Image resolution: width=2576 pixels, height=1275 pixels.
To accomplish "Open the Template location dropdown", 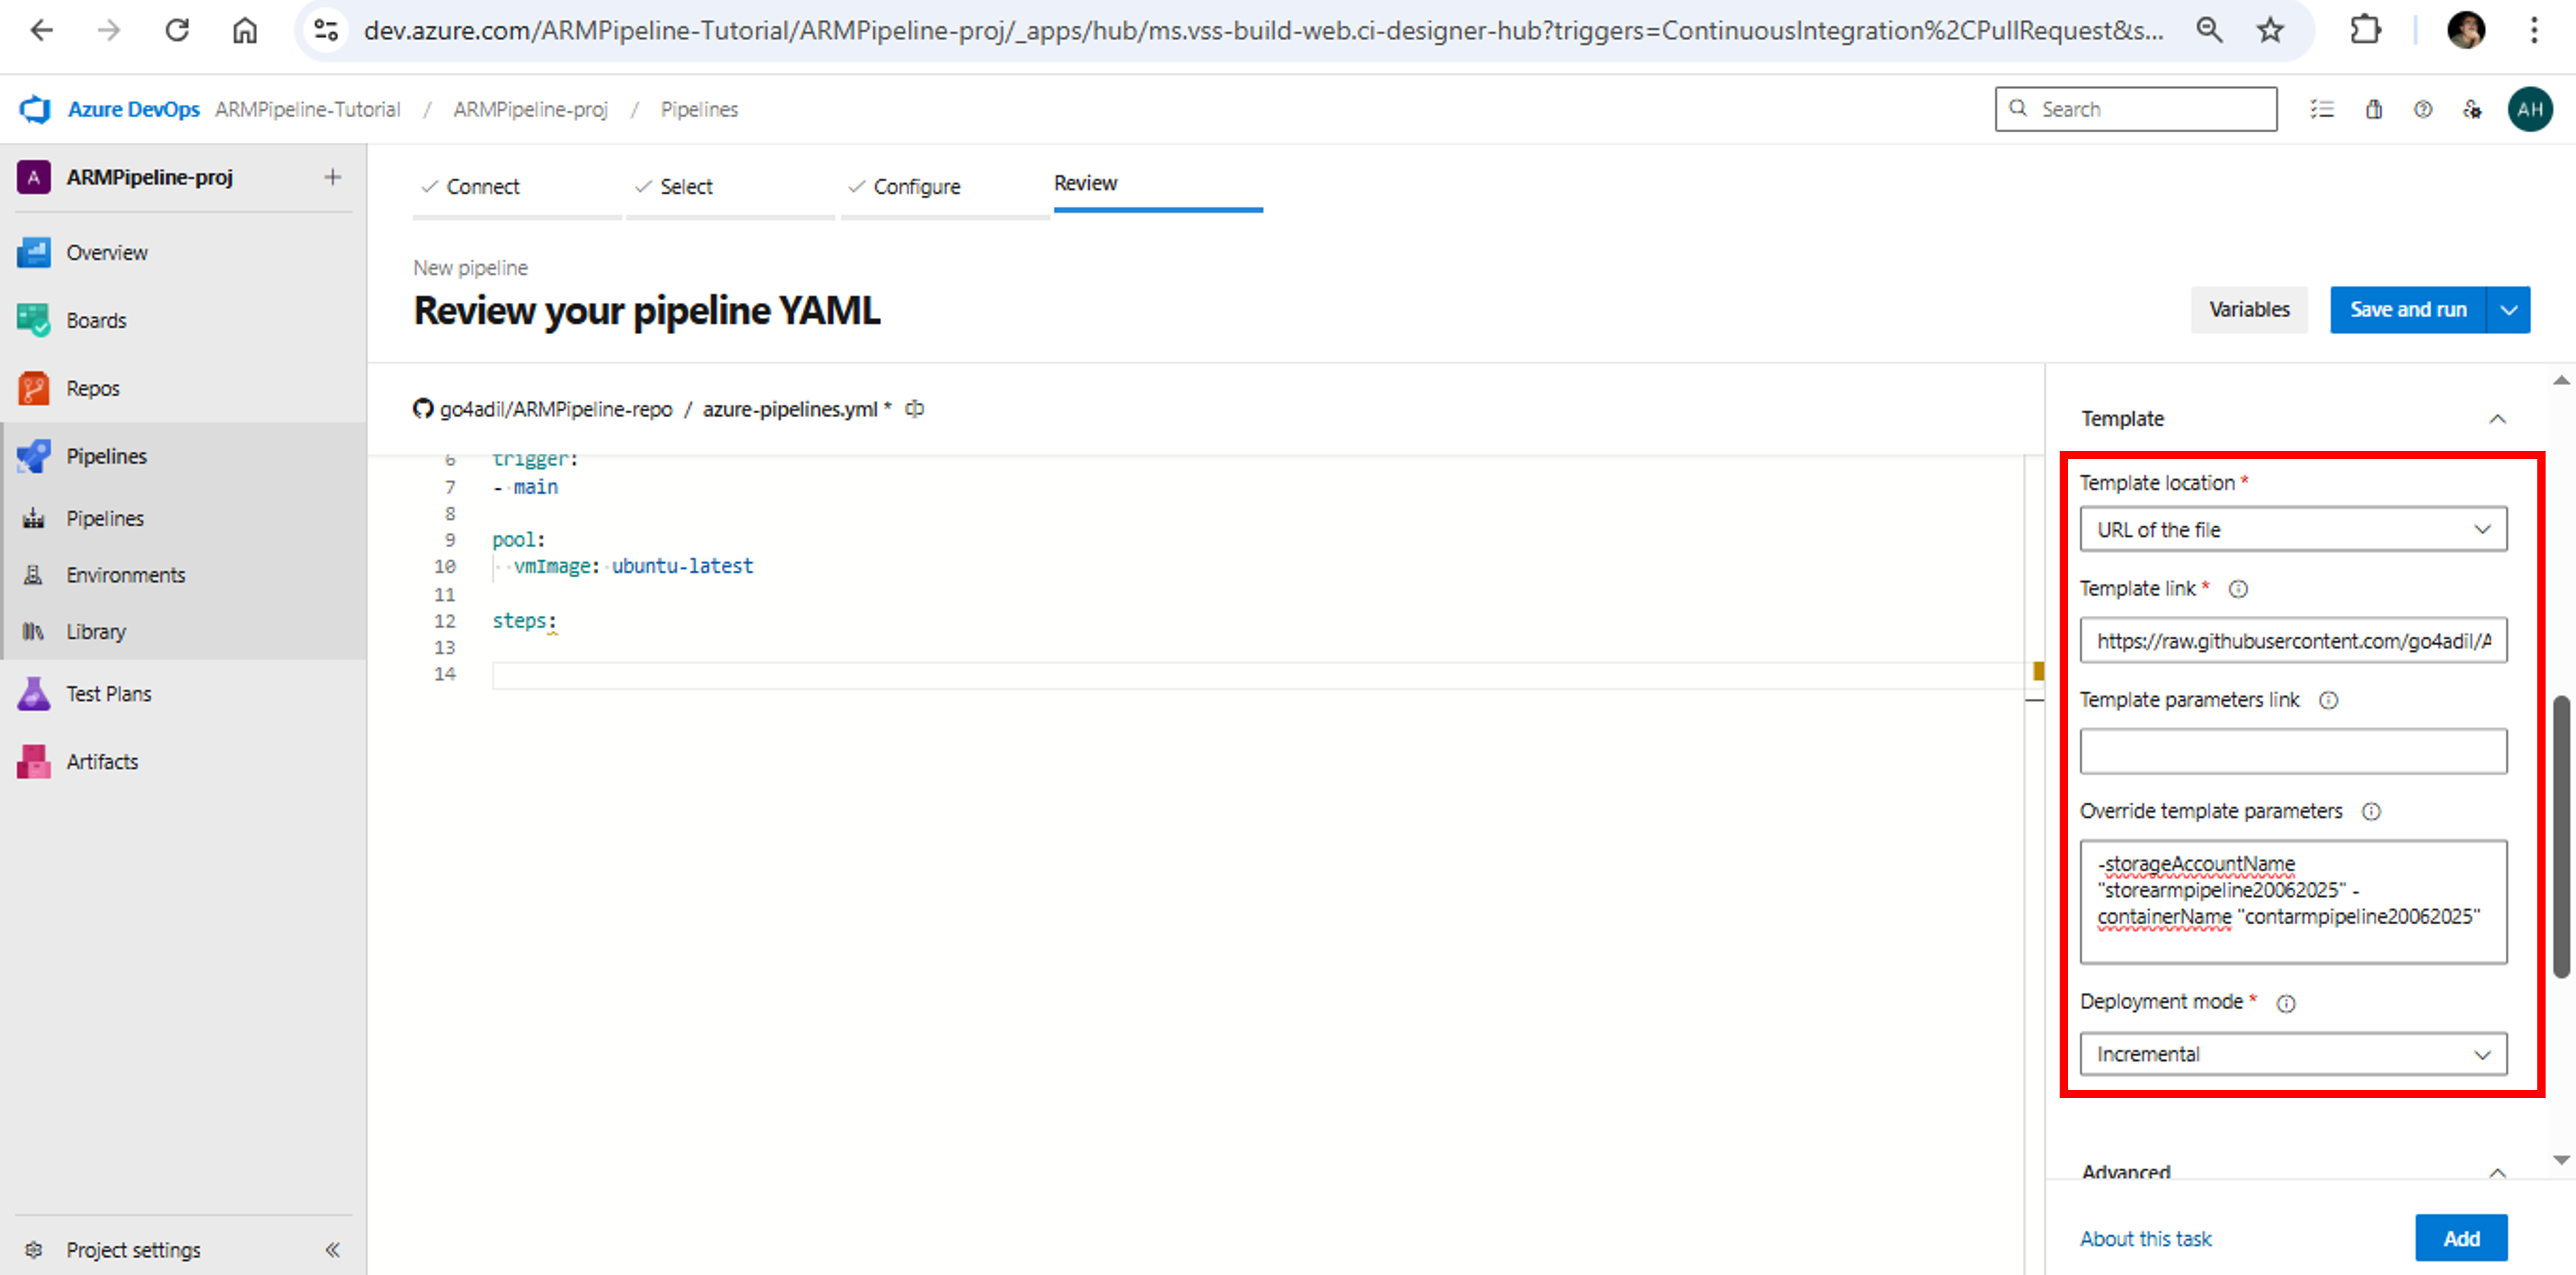I will click(2292, 529).
